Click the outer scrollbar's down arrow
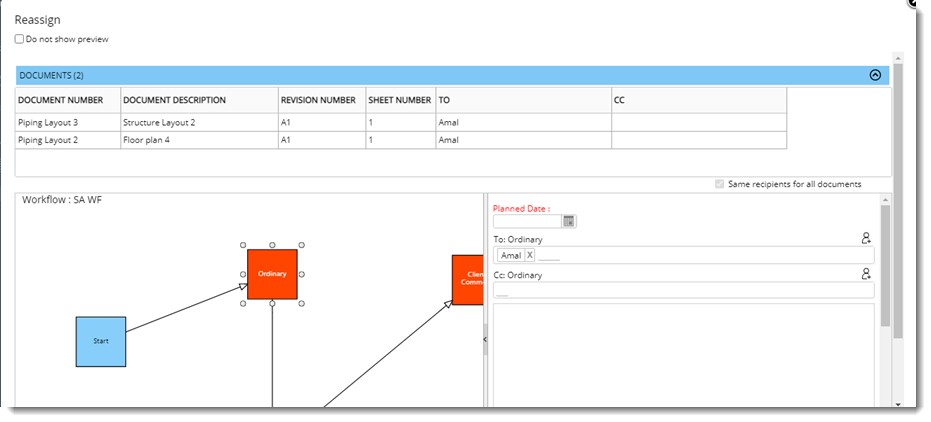 (897, 404)
